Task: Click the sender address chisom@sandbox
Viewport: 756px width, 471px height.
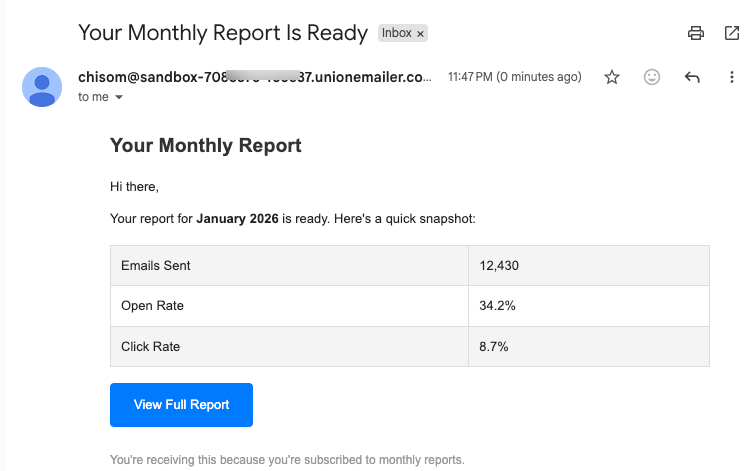Action: tap(255, 77)
